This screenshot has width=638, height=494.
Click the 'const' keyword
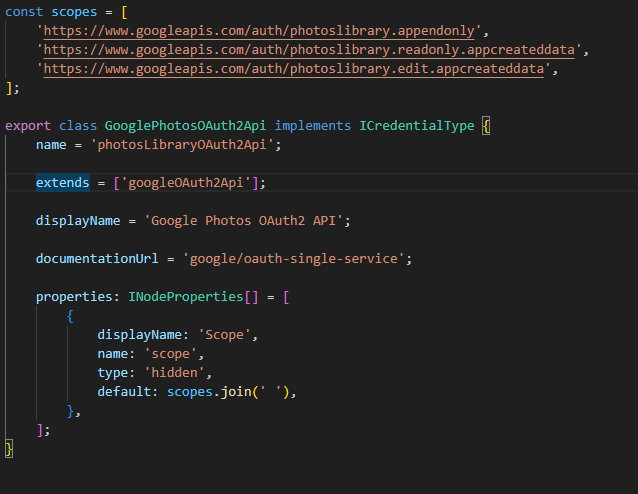pos(24,12)
